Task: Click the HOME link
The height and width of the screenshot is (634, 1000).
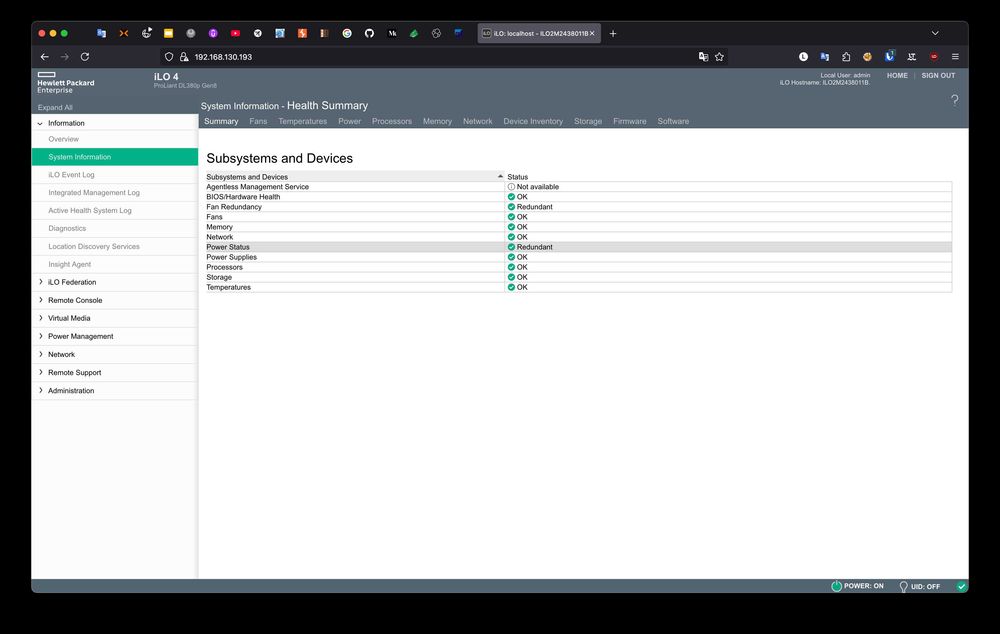Action: tap(897, 75)
